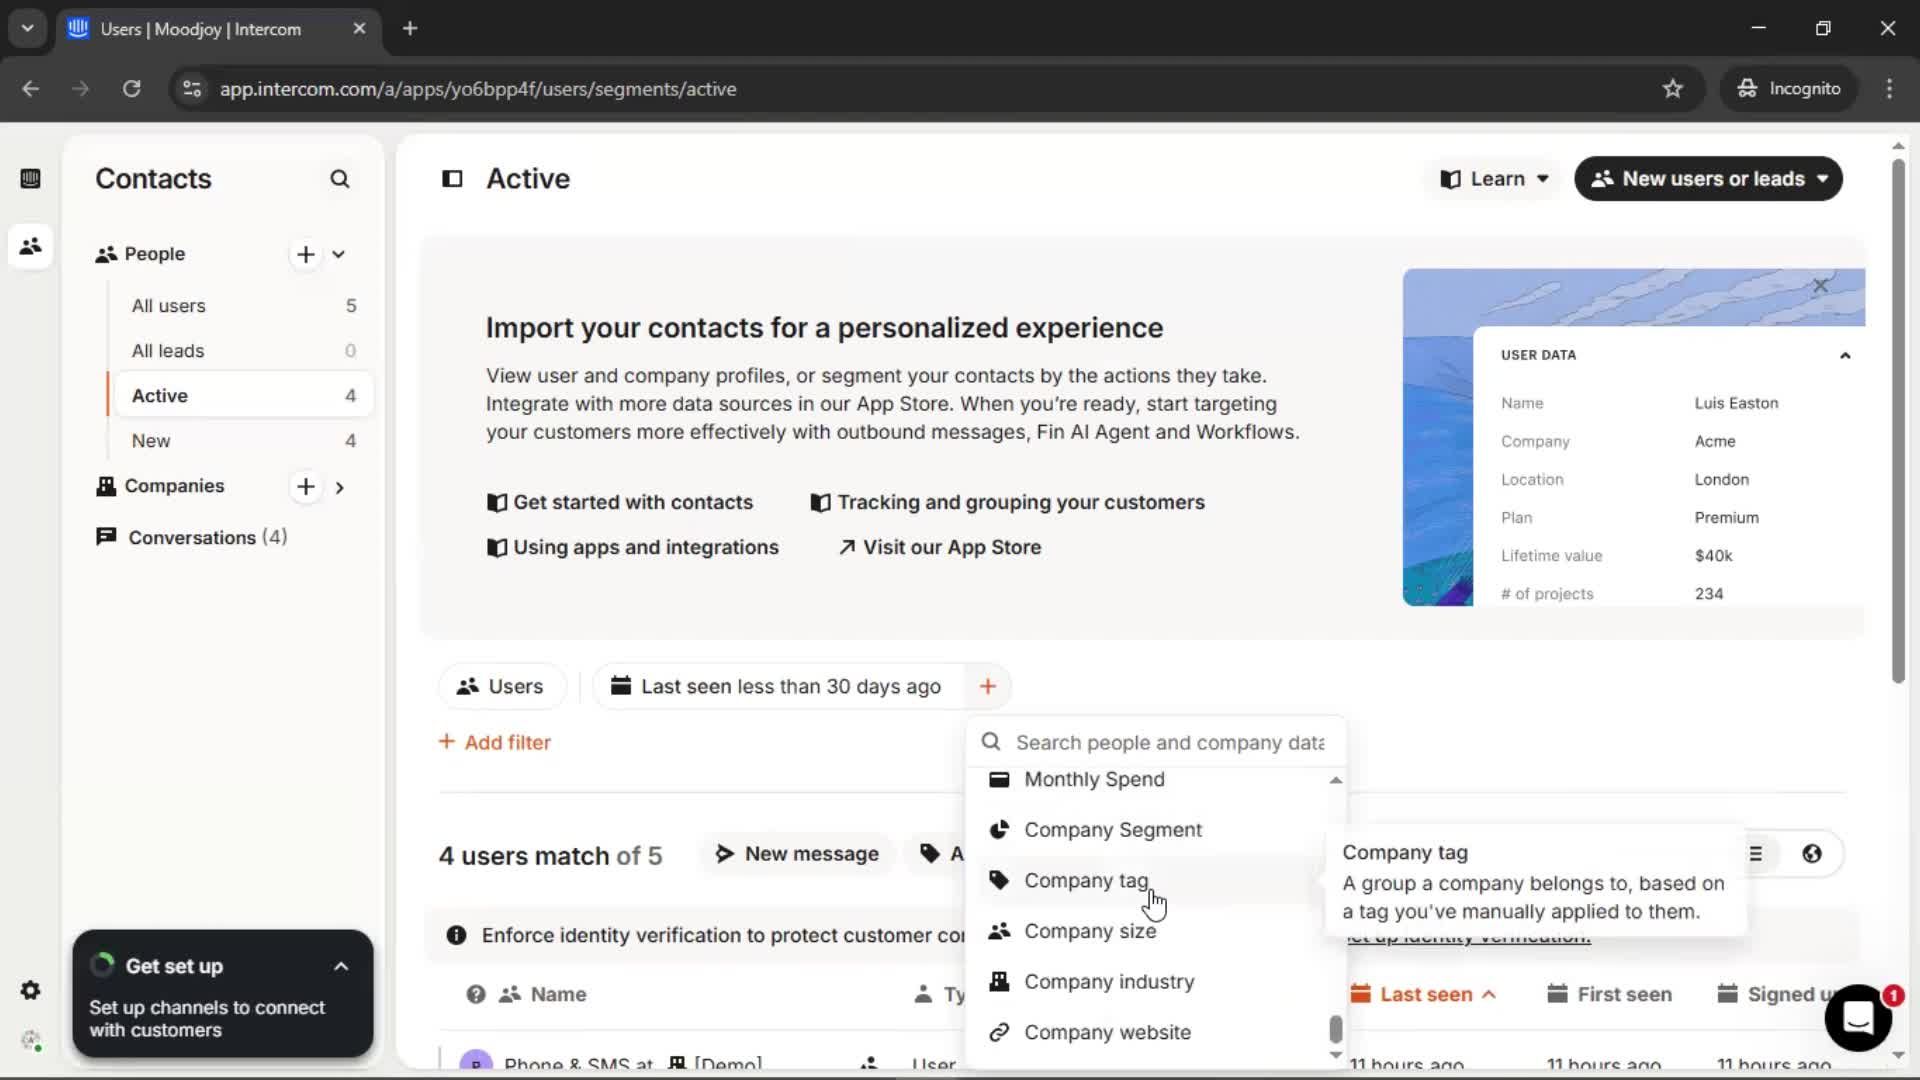The height and width of the screenshot is (1080, 1920).
Task: Switch to map view globe icon
Action: click(x=1812, y=854)
